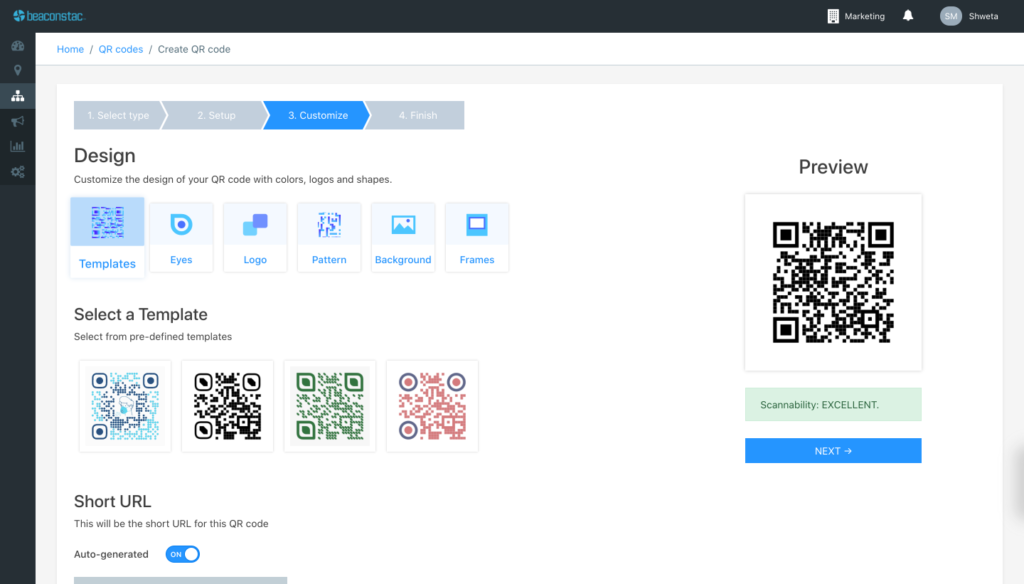This screenshot has width=1024, height=584.
Task: Select the Templates design category
Action: tap(107, 237)
